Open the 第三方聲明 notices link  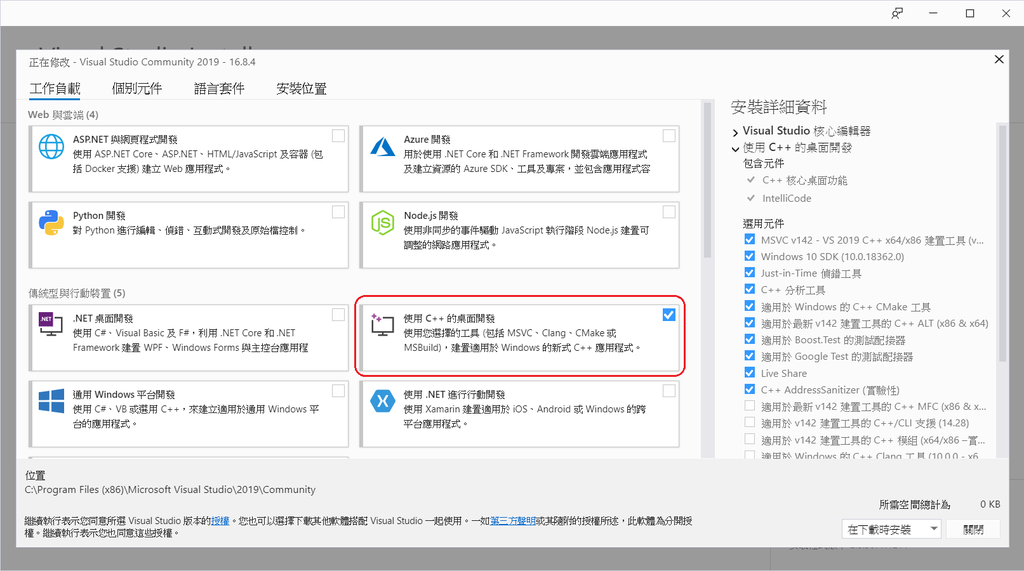point(513,521)
